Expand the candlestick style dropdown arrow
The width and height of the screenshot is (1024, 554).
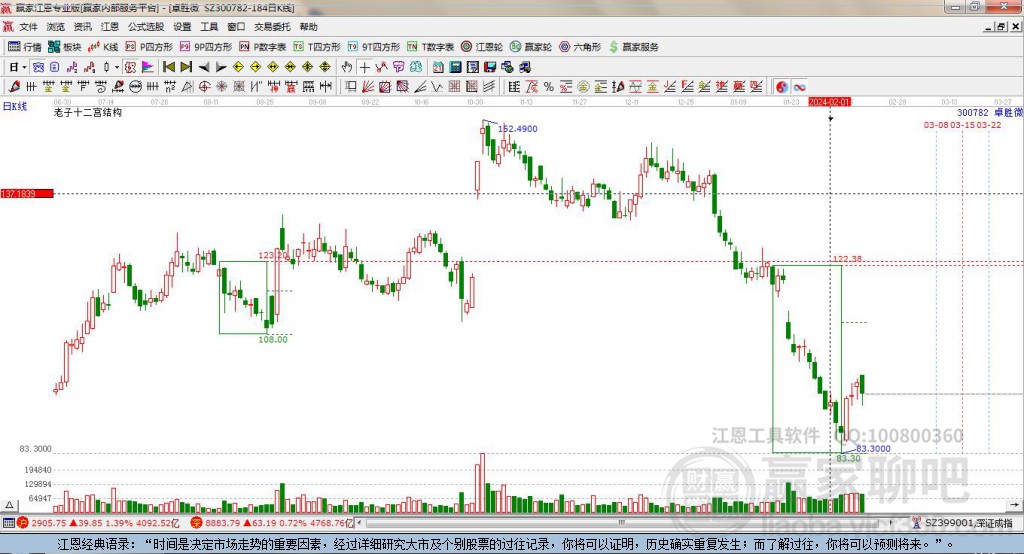pos(117,67)
